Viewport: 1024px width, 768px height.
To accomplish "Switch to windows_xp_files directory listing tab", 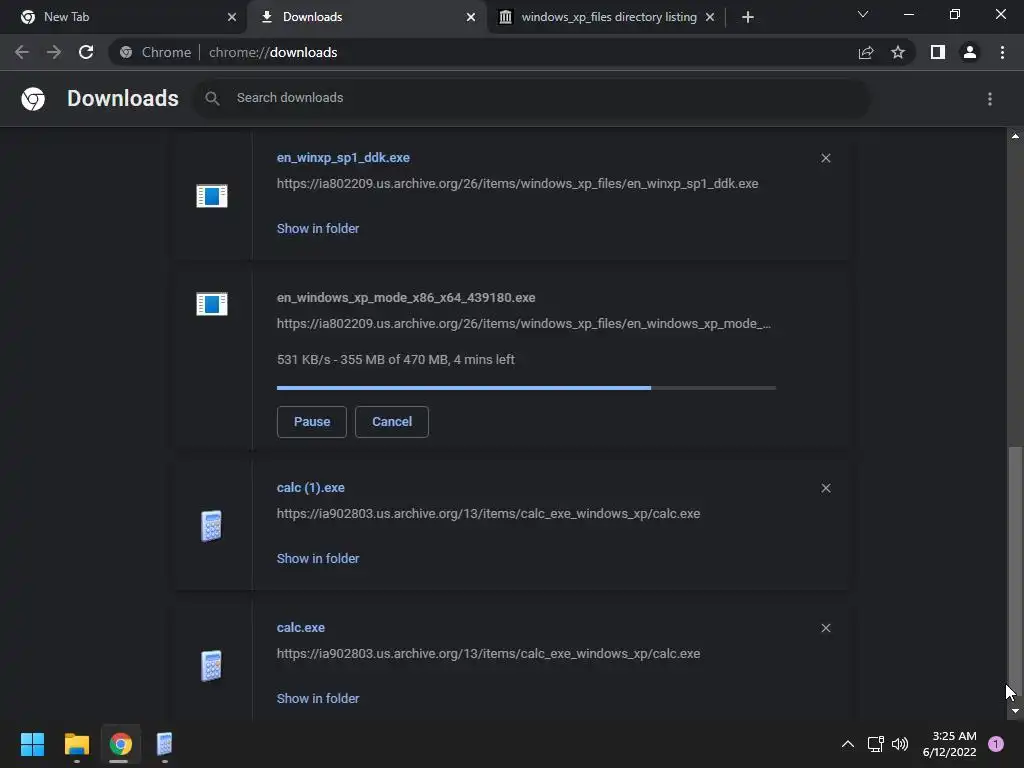I will coord(606,17).
